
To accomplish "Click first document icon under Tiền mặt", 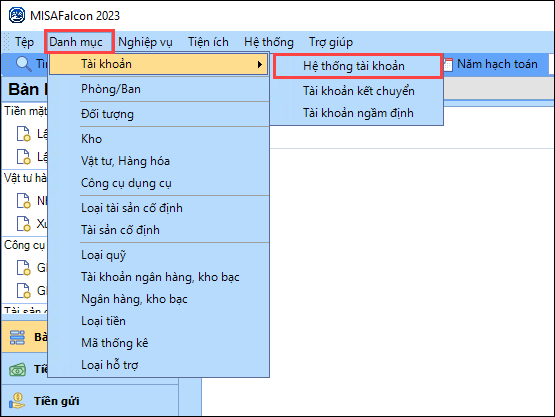I will [24, 133].
